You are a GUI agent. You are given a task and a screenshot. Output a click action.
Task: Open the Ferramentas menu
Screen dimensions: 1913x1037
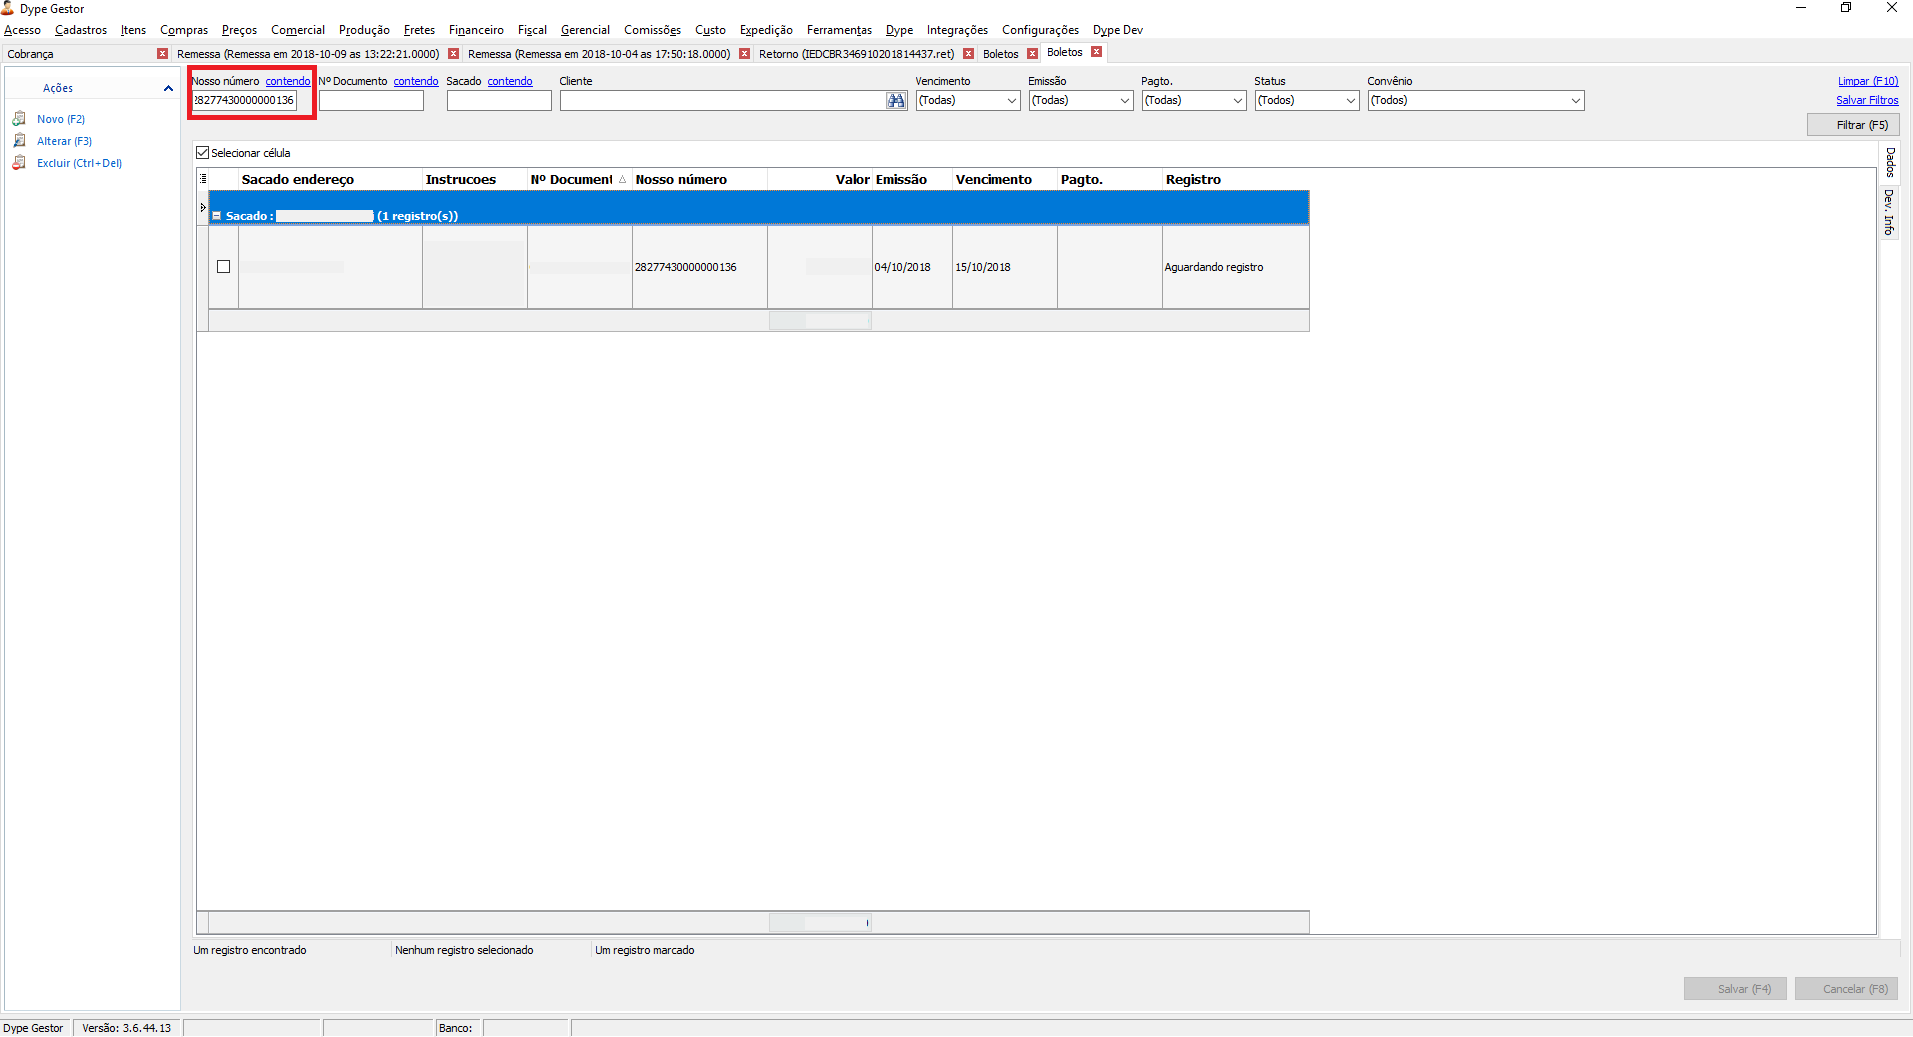click(839, 30)
